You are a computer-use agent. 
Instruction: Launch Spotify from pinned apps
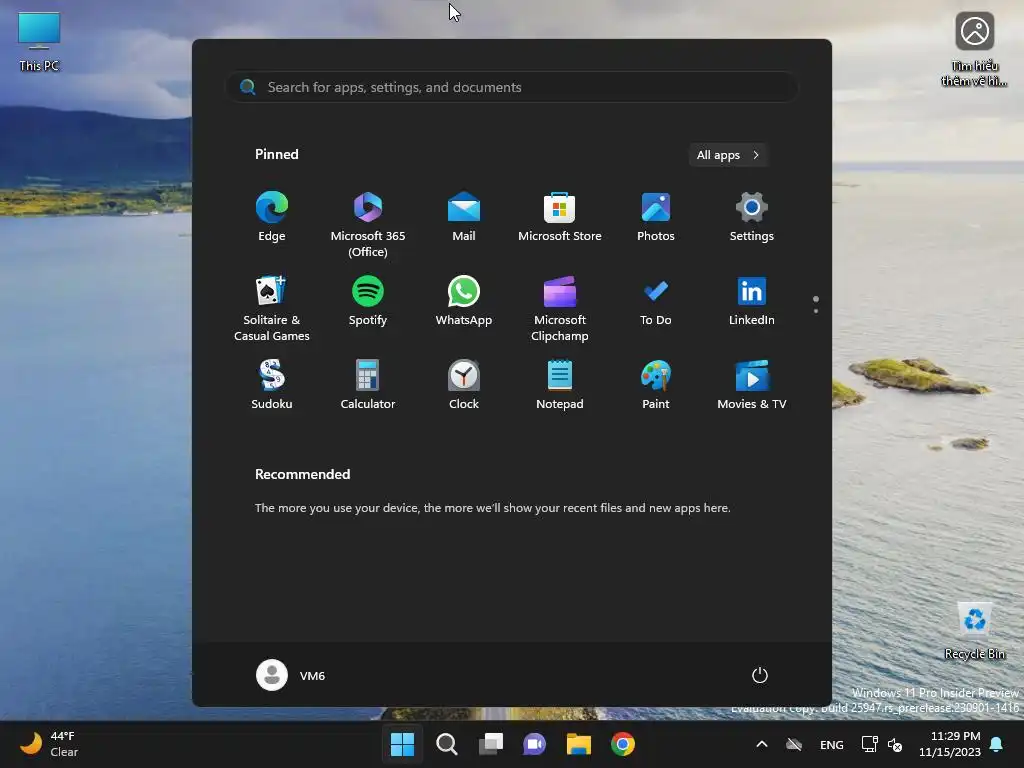coord(368,302)
